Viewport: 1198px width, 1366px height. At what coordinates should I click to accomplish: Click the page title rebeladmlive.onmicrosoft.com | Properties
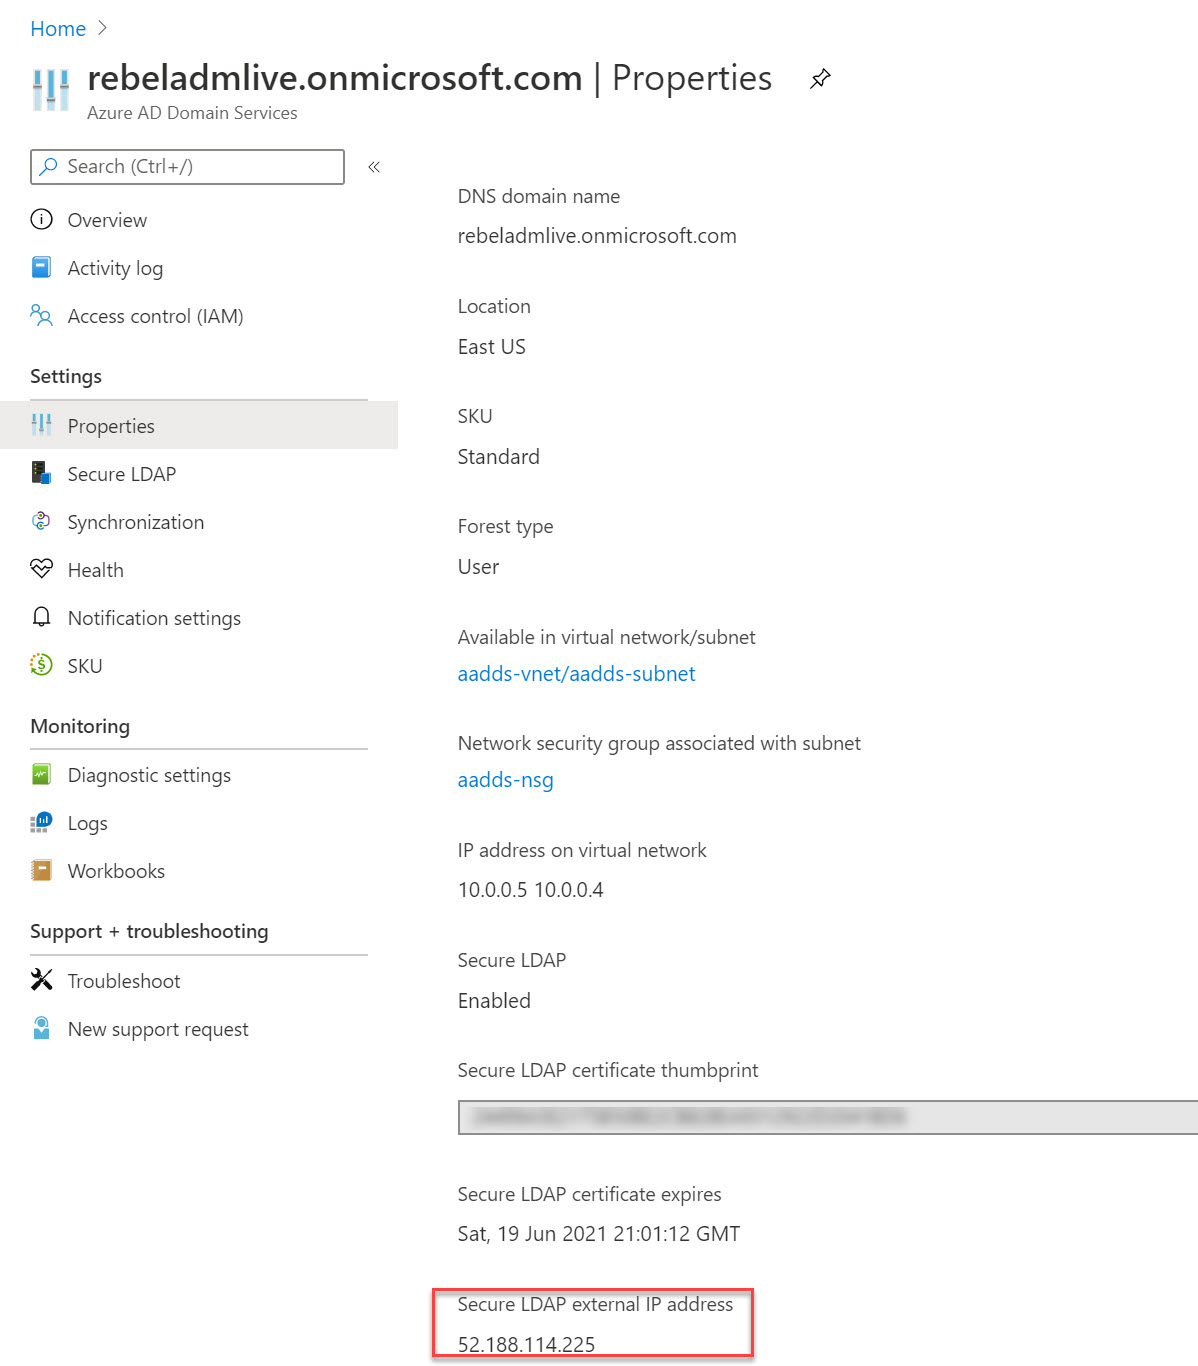429,78
